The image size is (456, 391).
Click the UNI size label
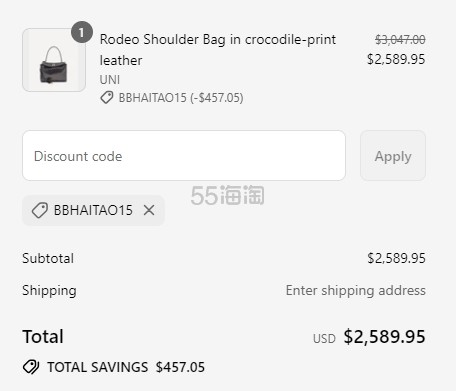point(110,80)
